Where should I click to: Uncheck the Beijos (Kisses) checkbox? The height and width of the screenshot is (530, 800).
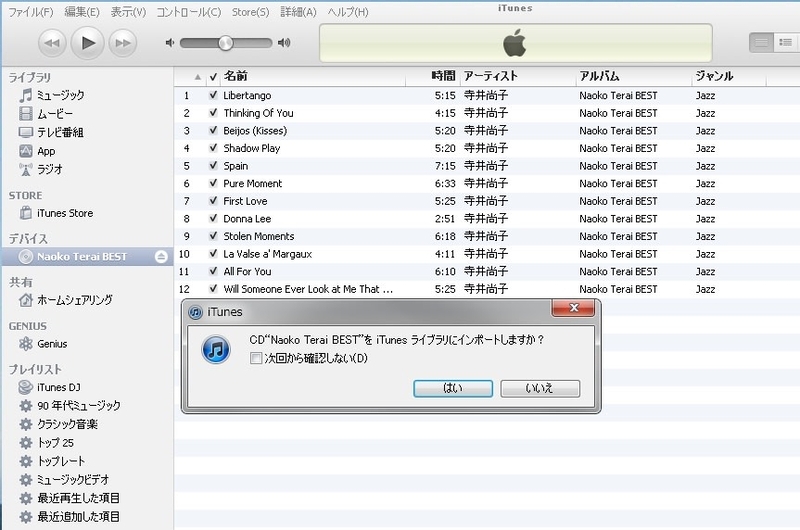pyautogui.click(x=213, y=130)
